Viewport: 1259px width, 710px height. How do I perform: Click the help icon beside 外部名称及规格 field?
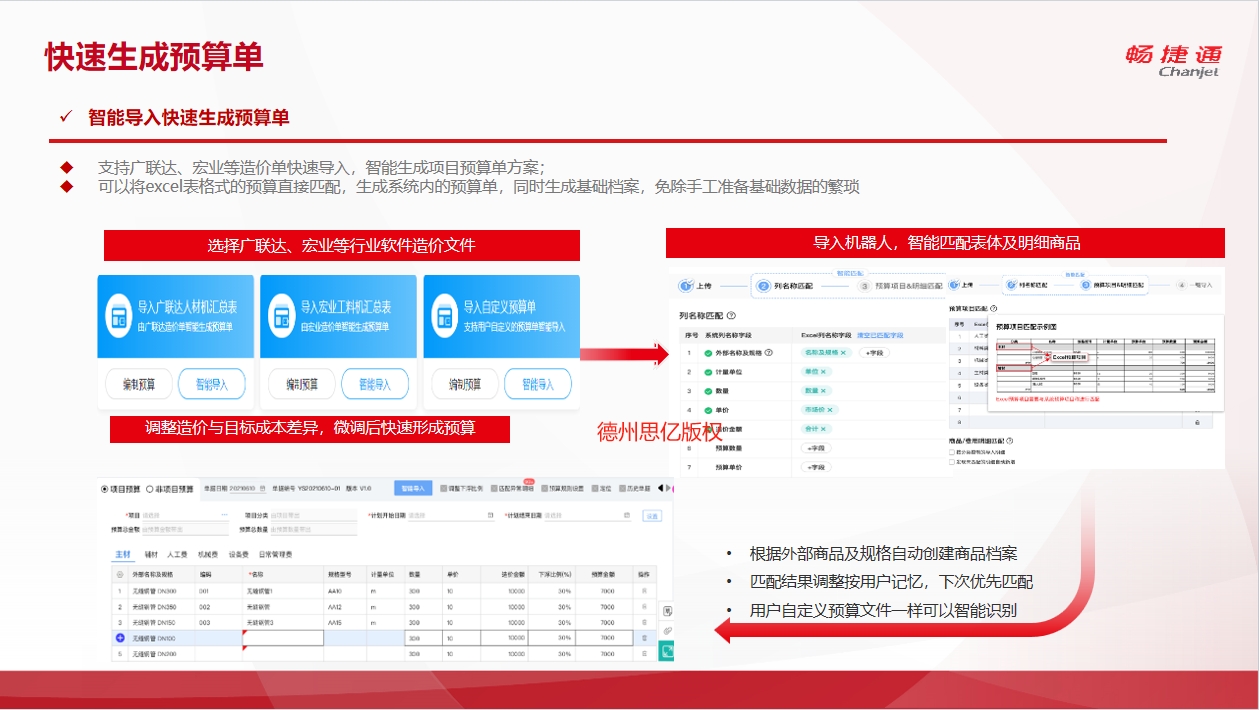click(769, 353)
